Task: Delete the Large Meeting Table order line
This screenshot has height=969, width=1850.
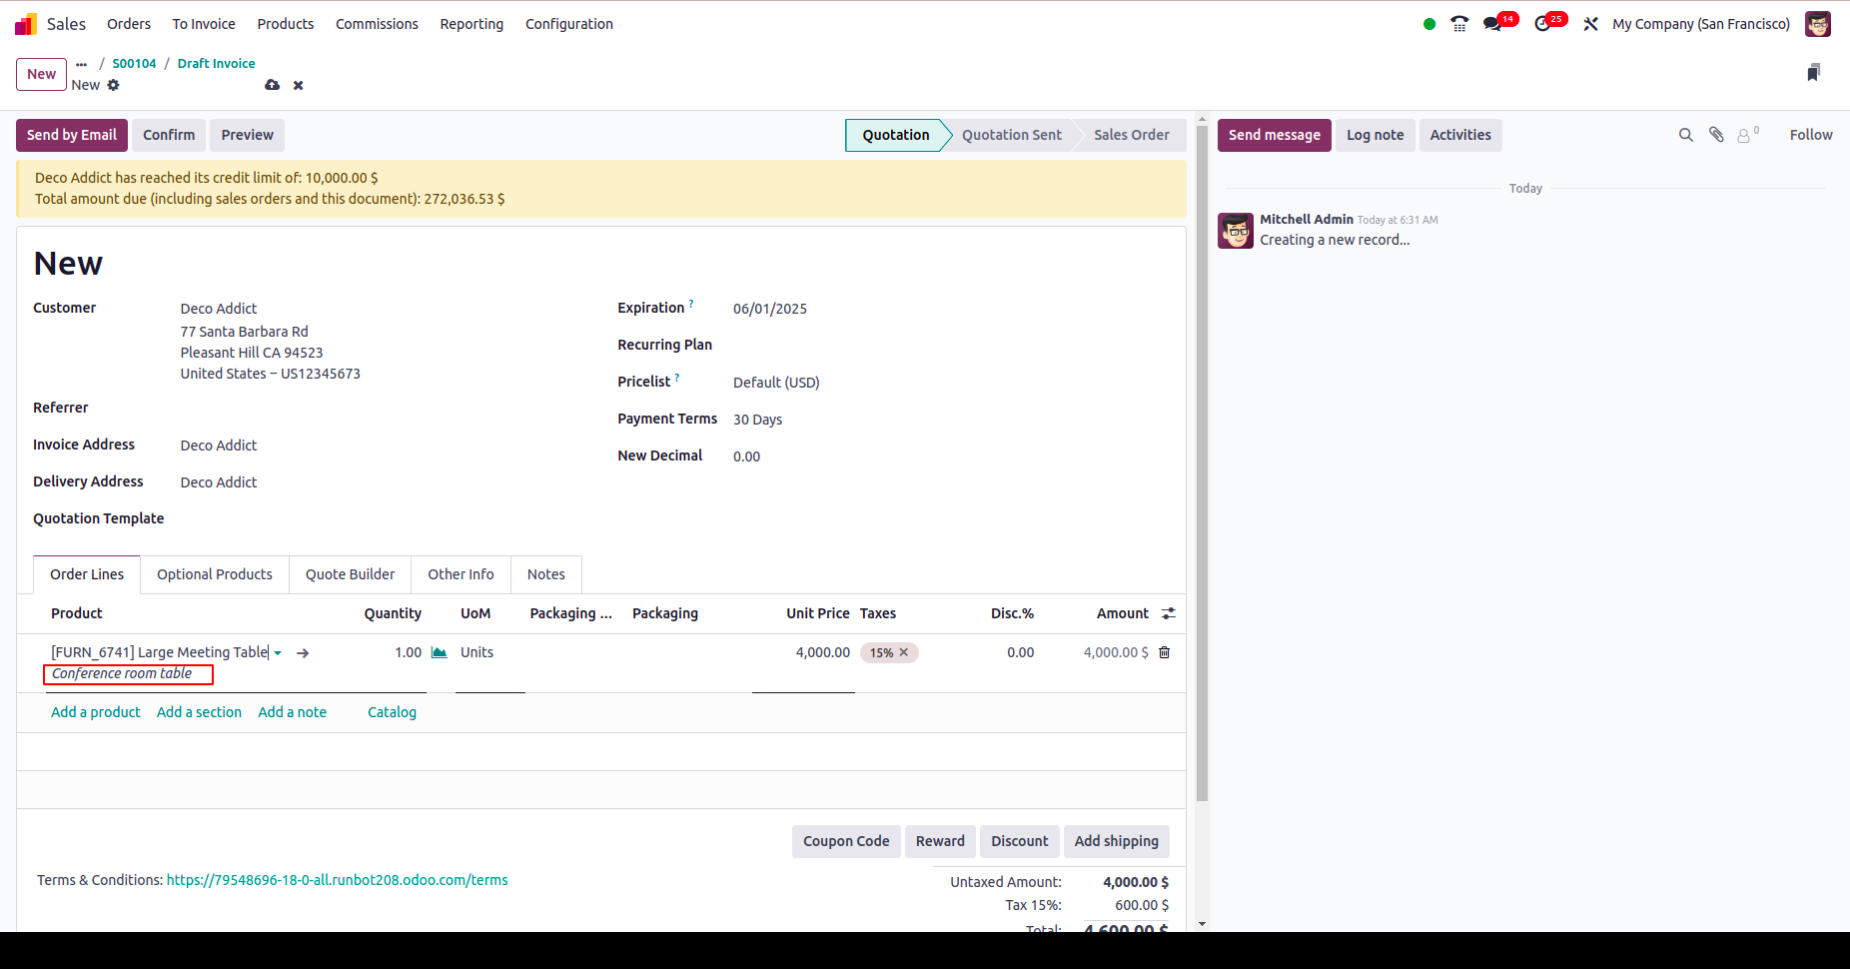Action: 1164,652
